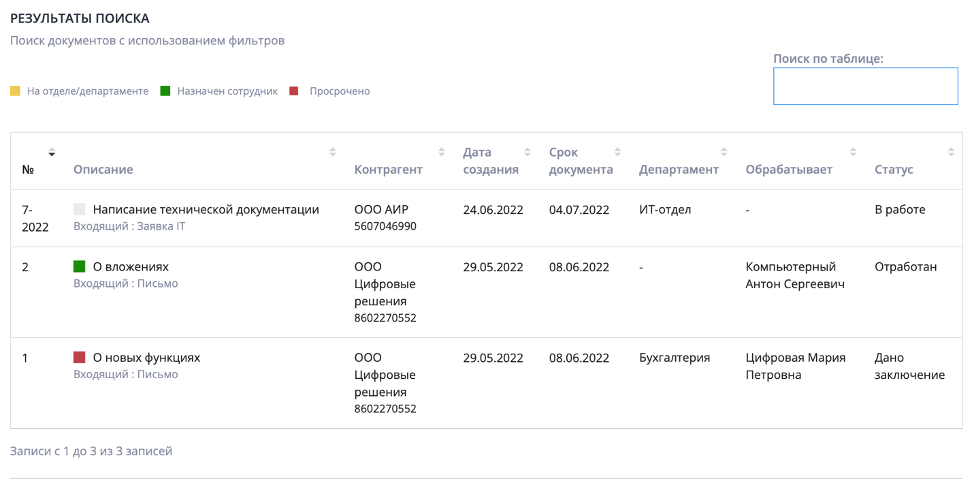Sort the table by Описание using its arrows
974x479 pixels.
[333, 152]
